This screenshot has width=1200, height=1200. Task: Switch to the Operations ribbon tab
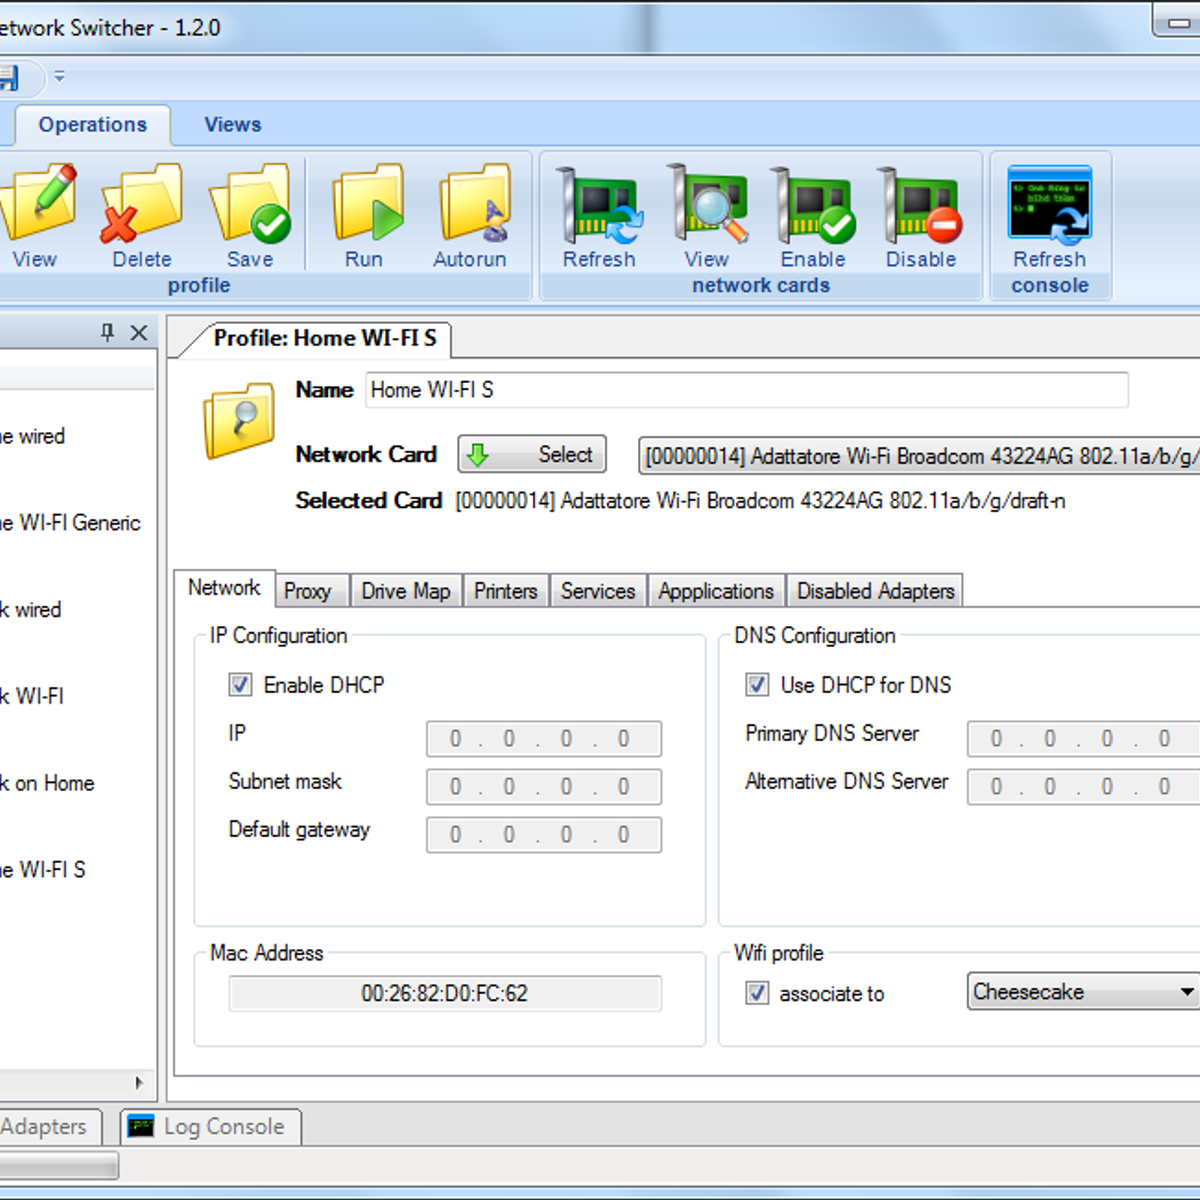92,125
